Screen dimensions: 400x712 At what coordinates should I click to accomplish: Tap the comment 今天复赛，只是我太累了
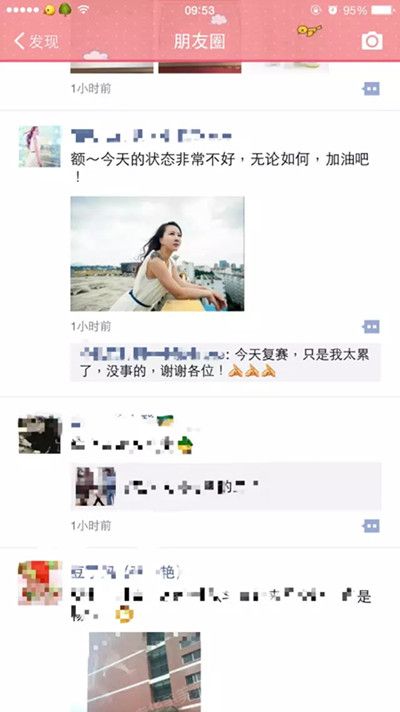coord(225,363)
